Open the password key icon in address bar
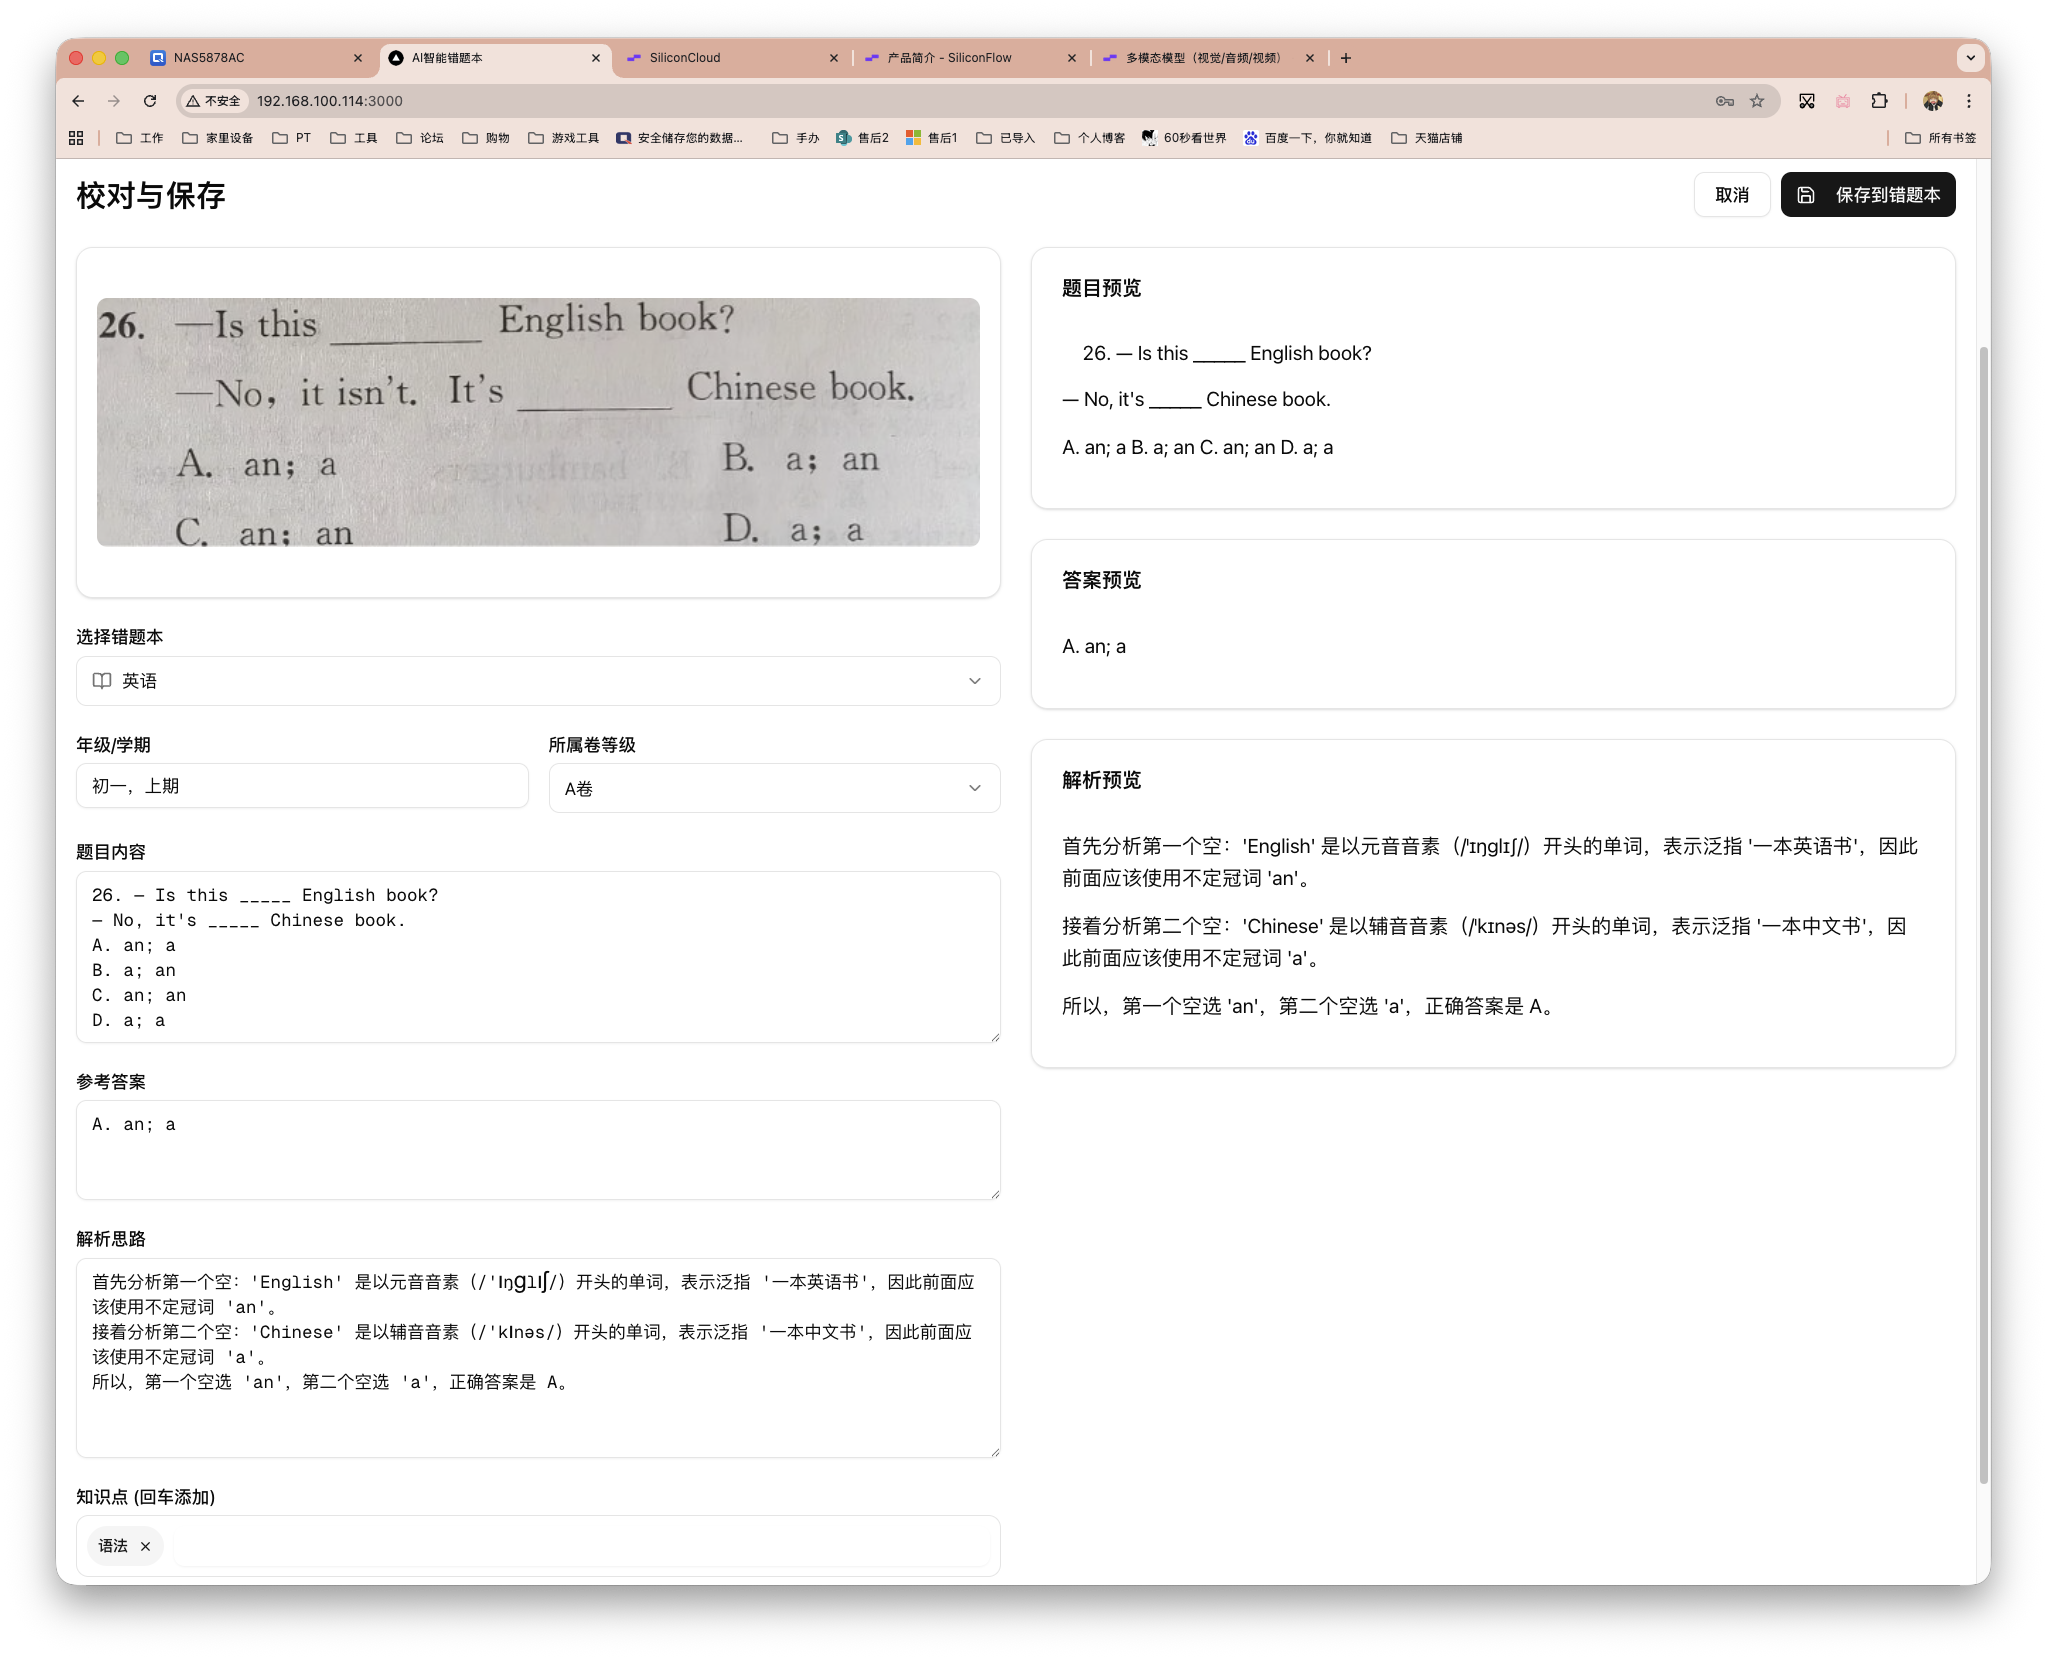This screenshot has height=1659, width=2047. [1724, 101]
